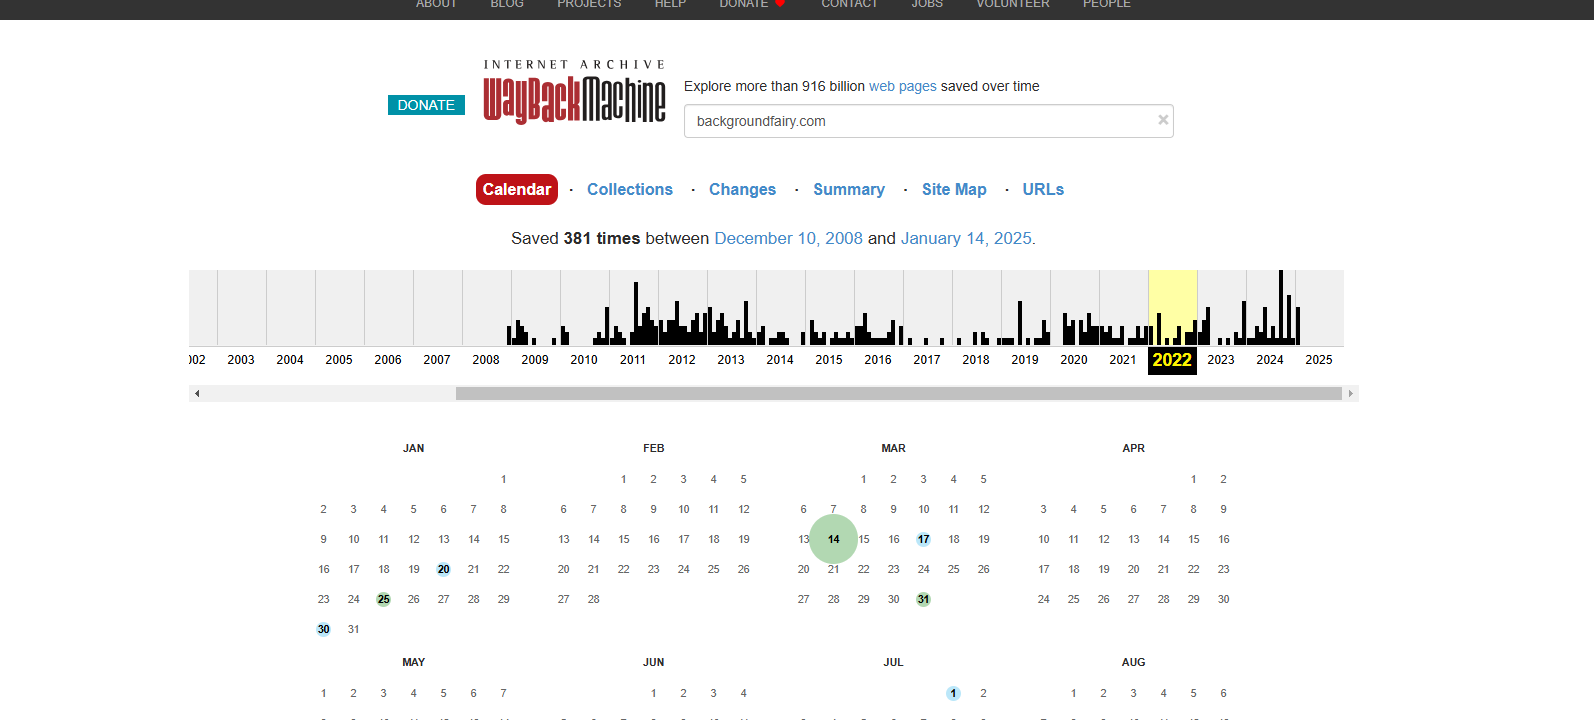The image size is (1594, 720).
Task: Select the highlighted year 2022 on the timeline
Action: (x=1172, y=360)
